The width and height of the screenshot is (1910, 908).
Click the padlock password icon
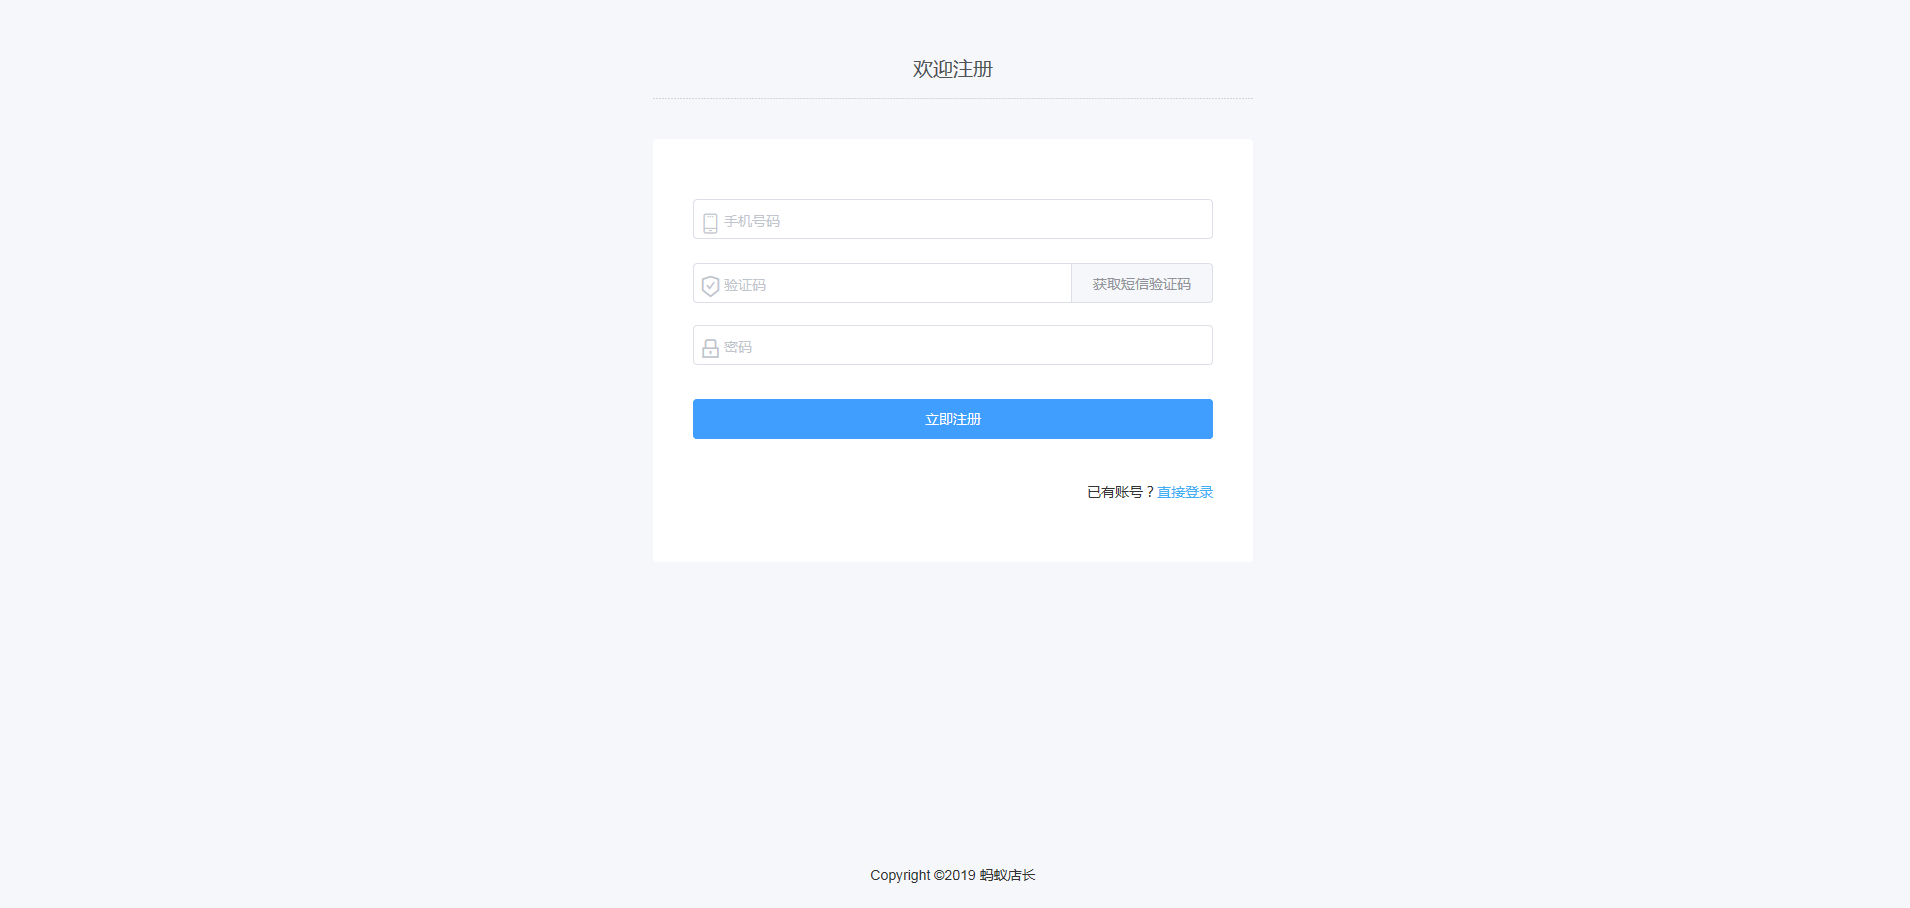click(x=710, y=348)
